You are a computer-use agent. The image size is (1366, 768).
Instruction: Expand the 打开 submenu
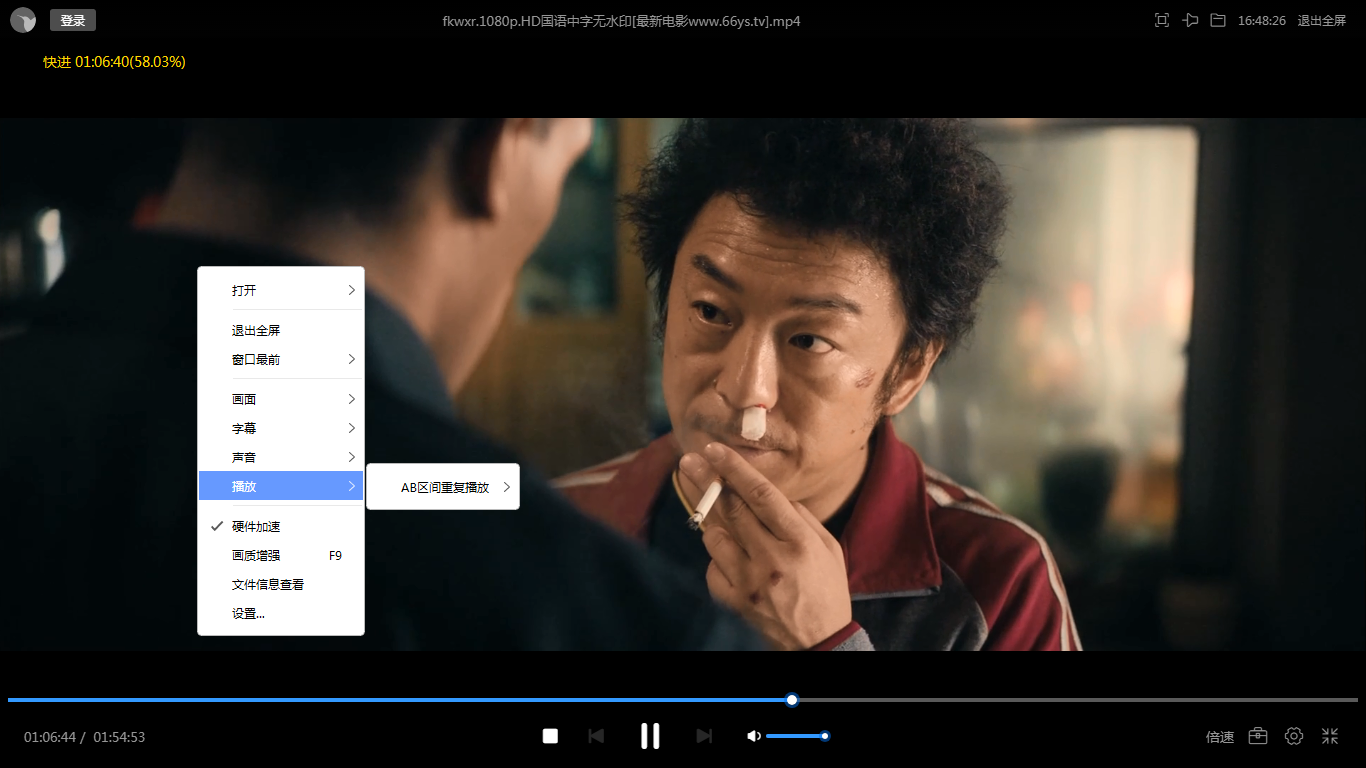click(x=281, y=290)
